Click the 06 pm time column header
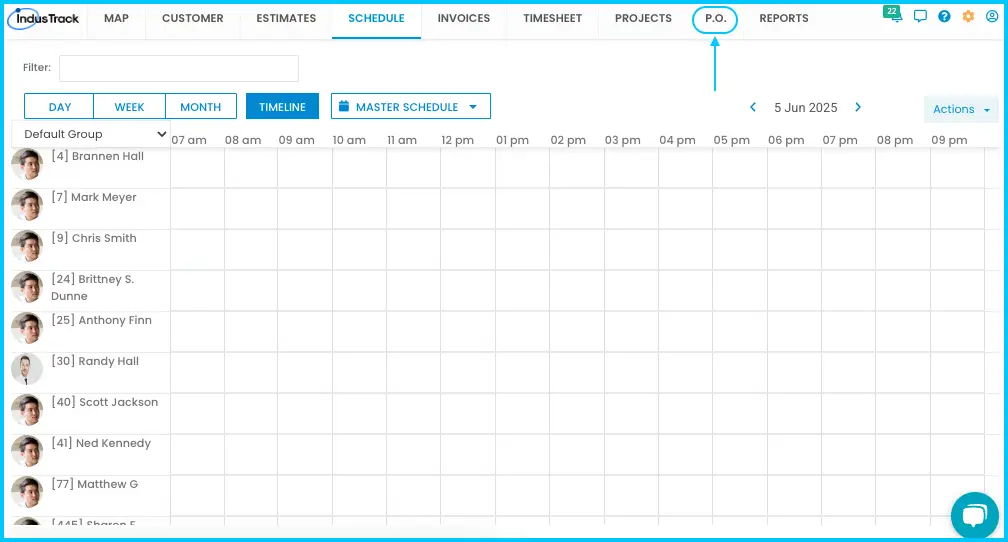1008x542 pixels. (786, 140)
